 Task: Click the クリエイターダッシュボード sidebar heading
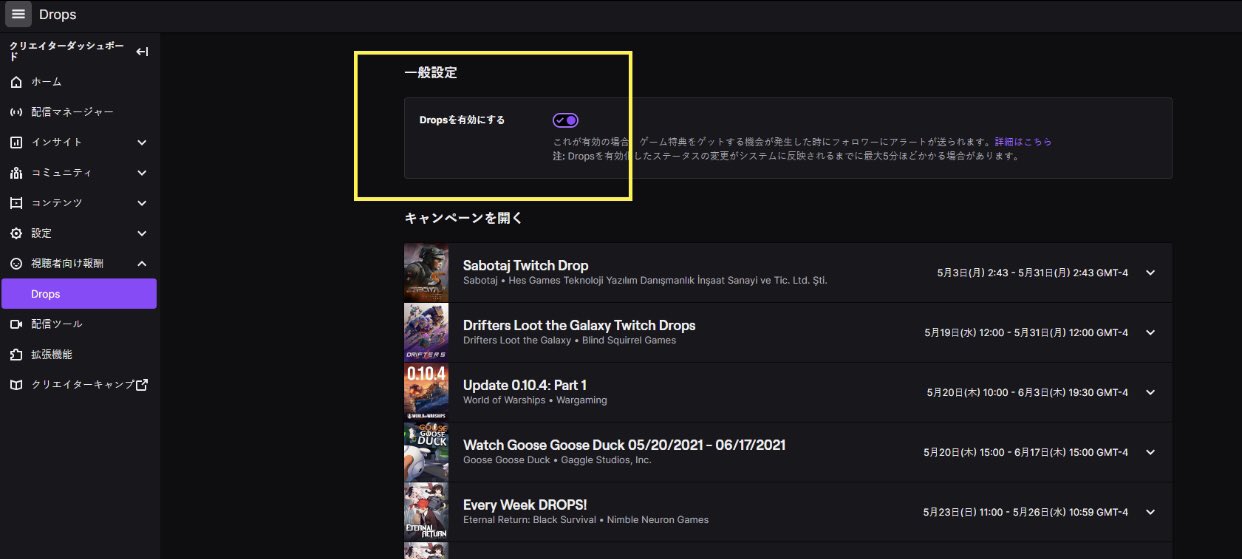coord(67,51)
